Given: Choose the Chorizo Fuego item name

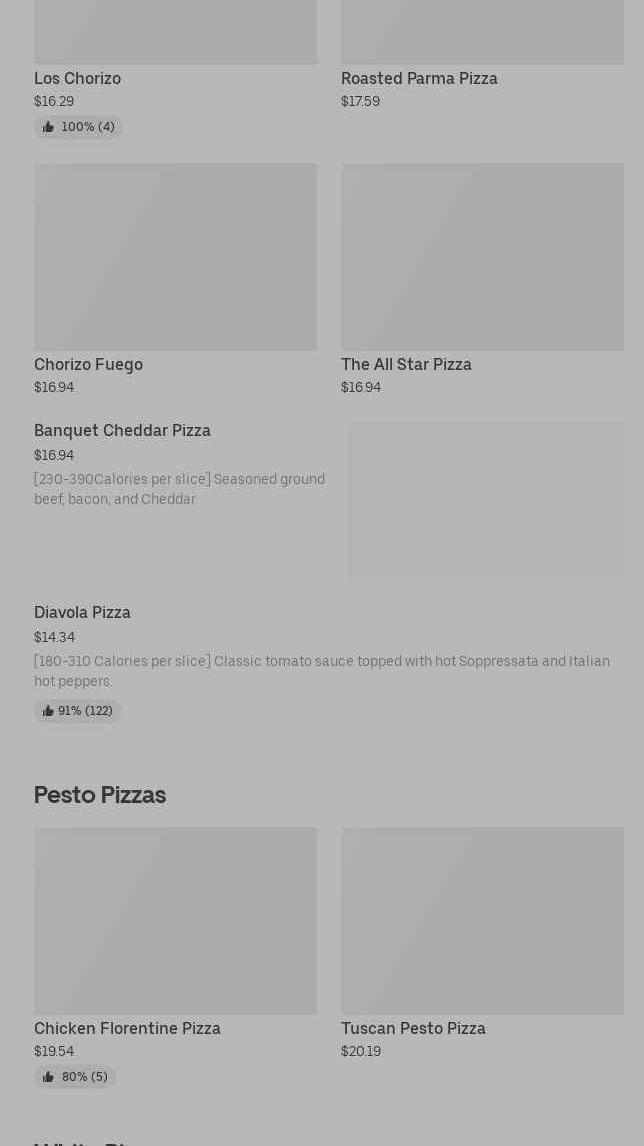Looking at the screenshot, I should pos(88,365).
